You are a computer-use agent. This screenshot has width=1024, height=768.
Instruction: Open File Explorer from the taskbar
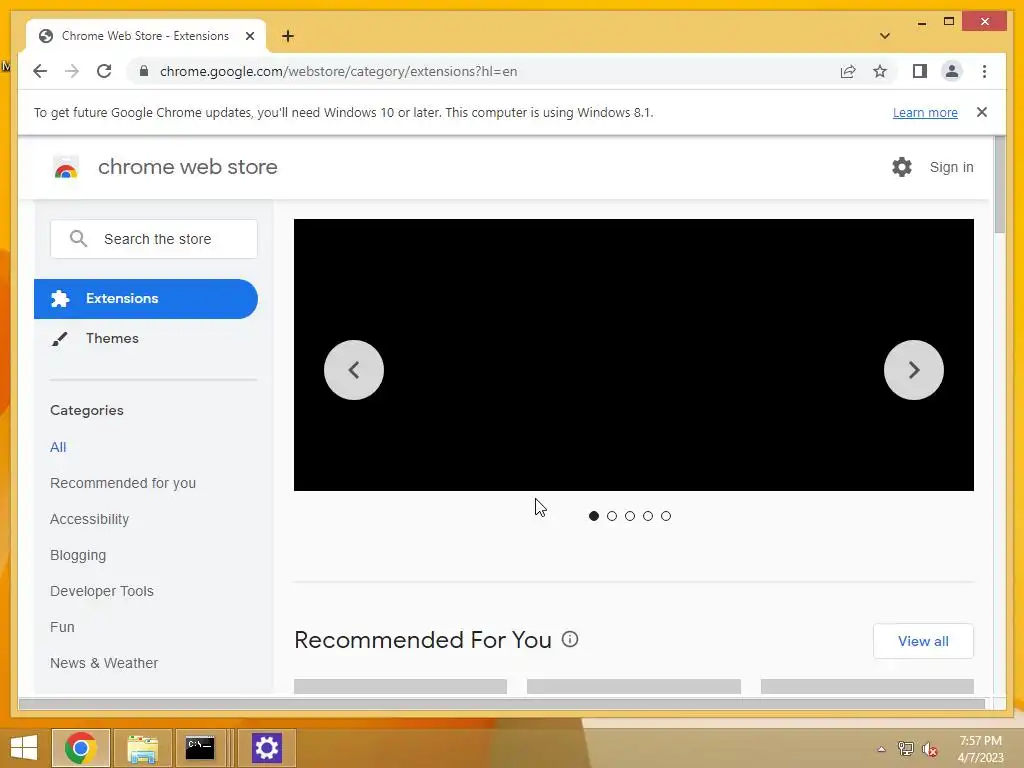click(142, 748)
